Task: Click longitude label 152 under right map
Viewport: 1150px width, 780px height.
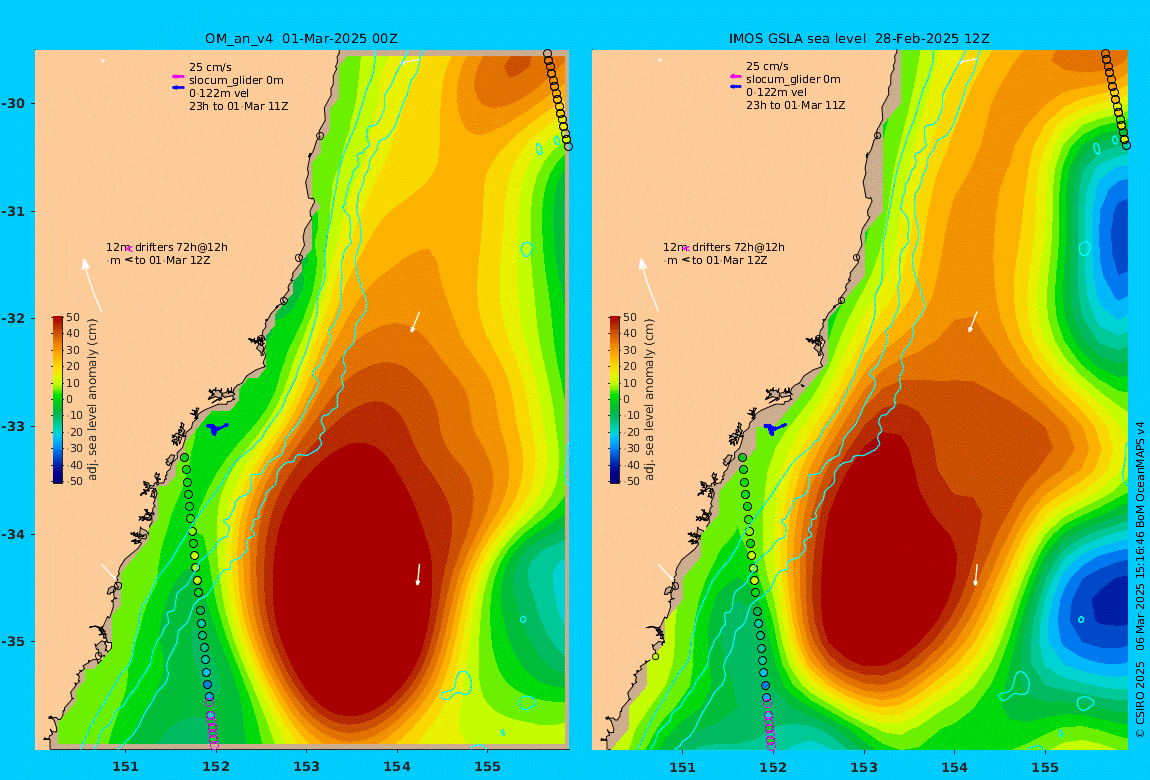Action: point(773,767)
